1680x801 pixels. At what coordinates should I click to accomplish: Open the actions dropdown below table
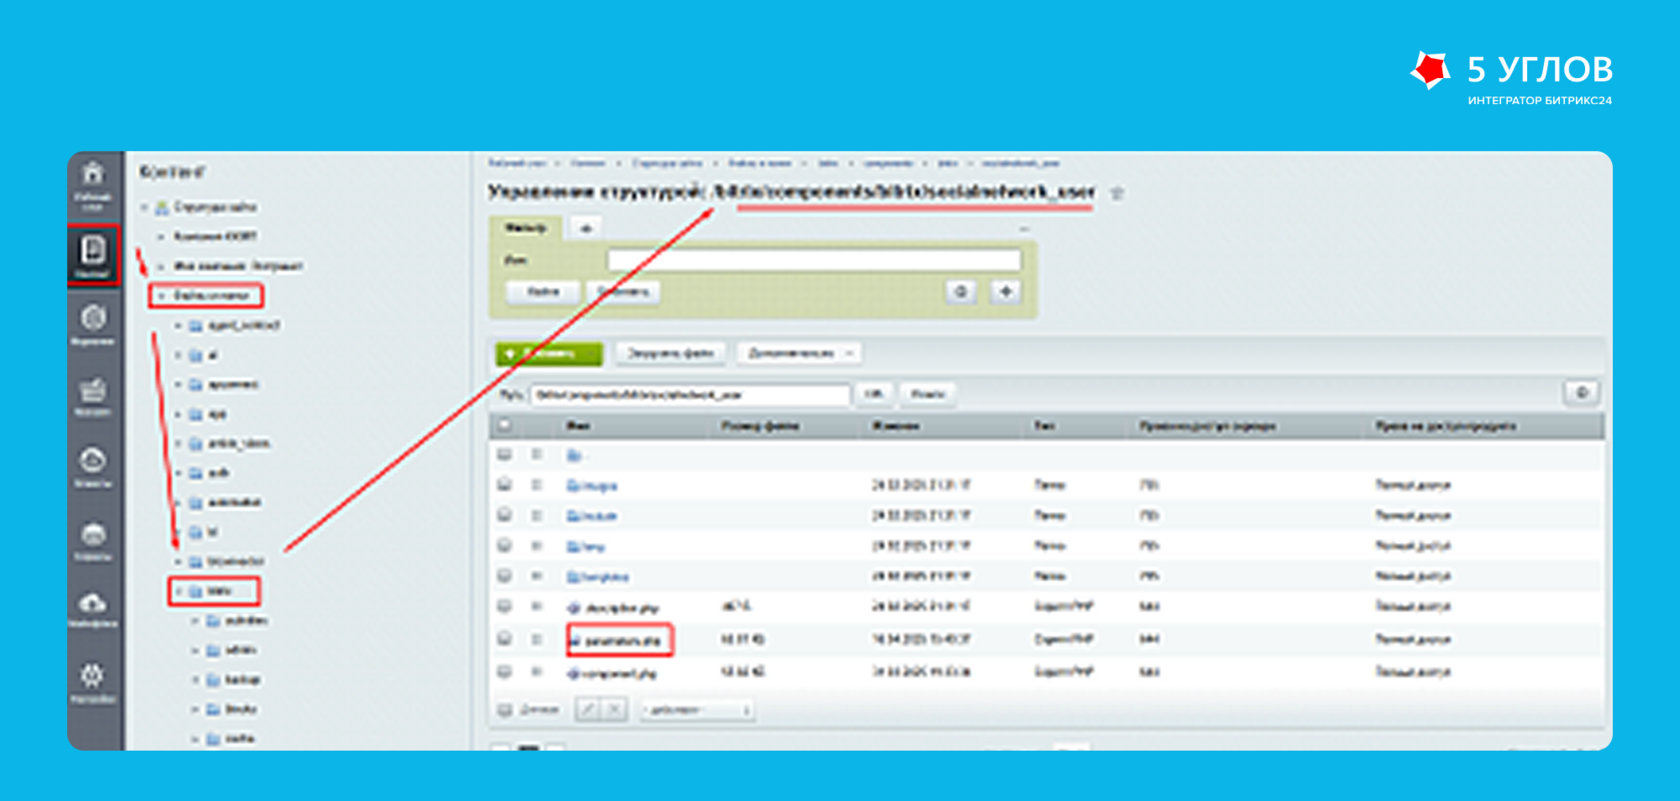tap(696, 710)
